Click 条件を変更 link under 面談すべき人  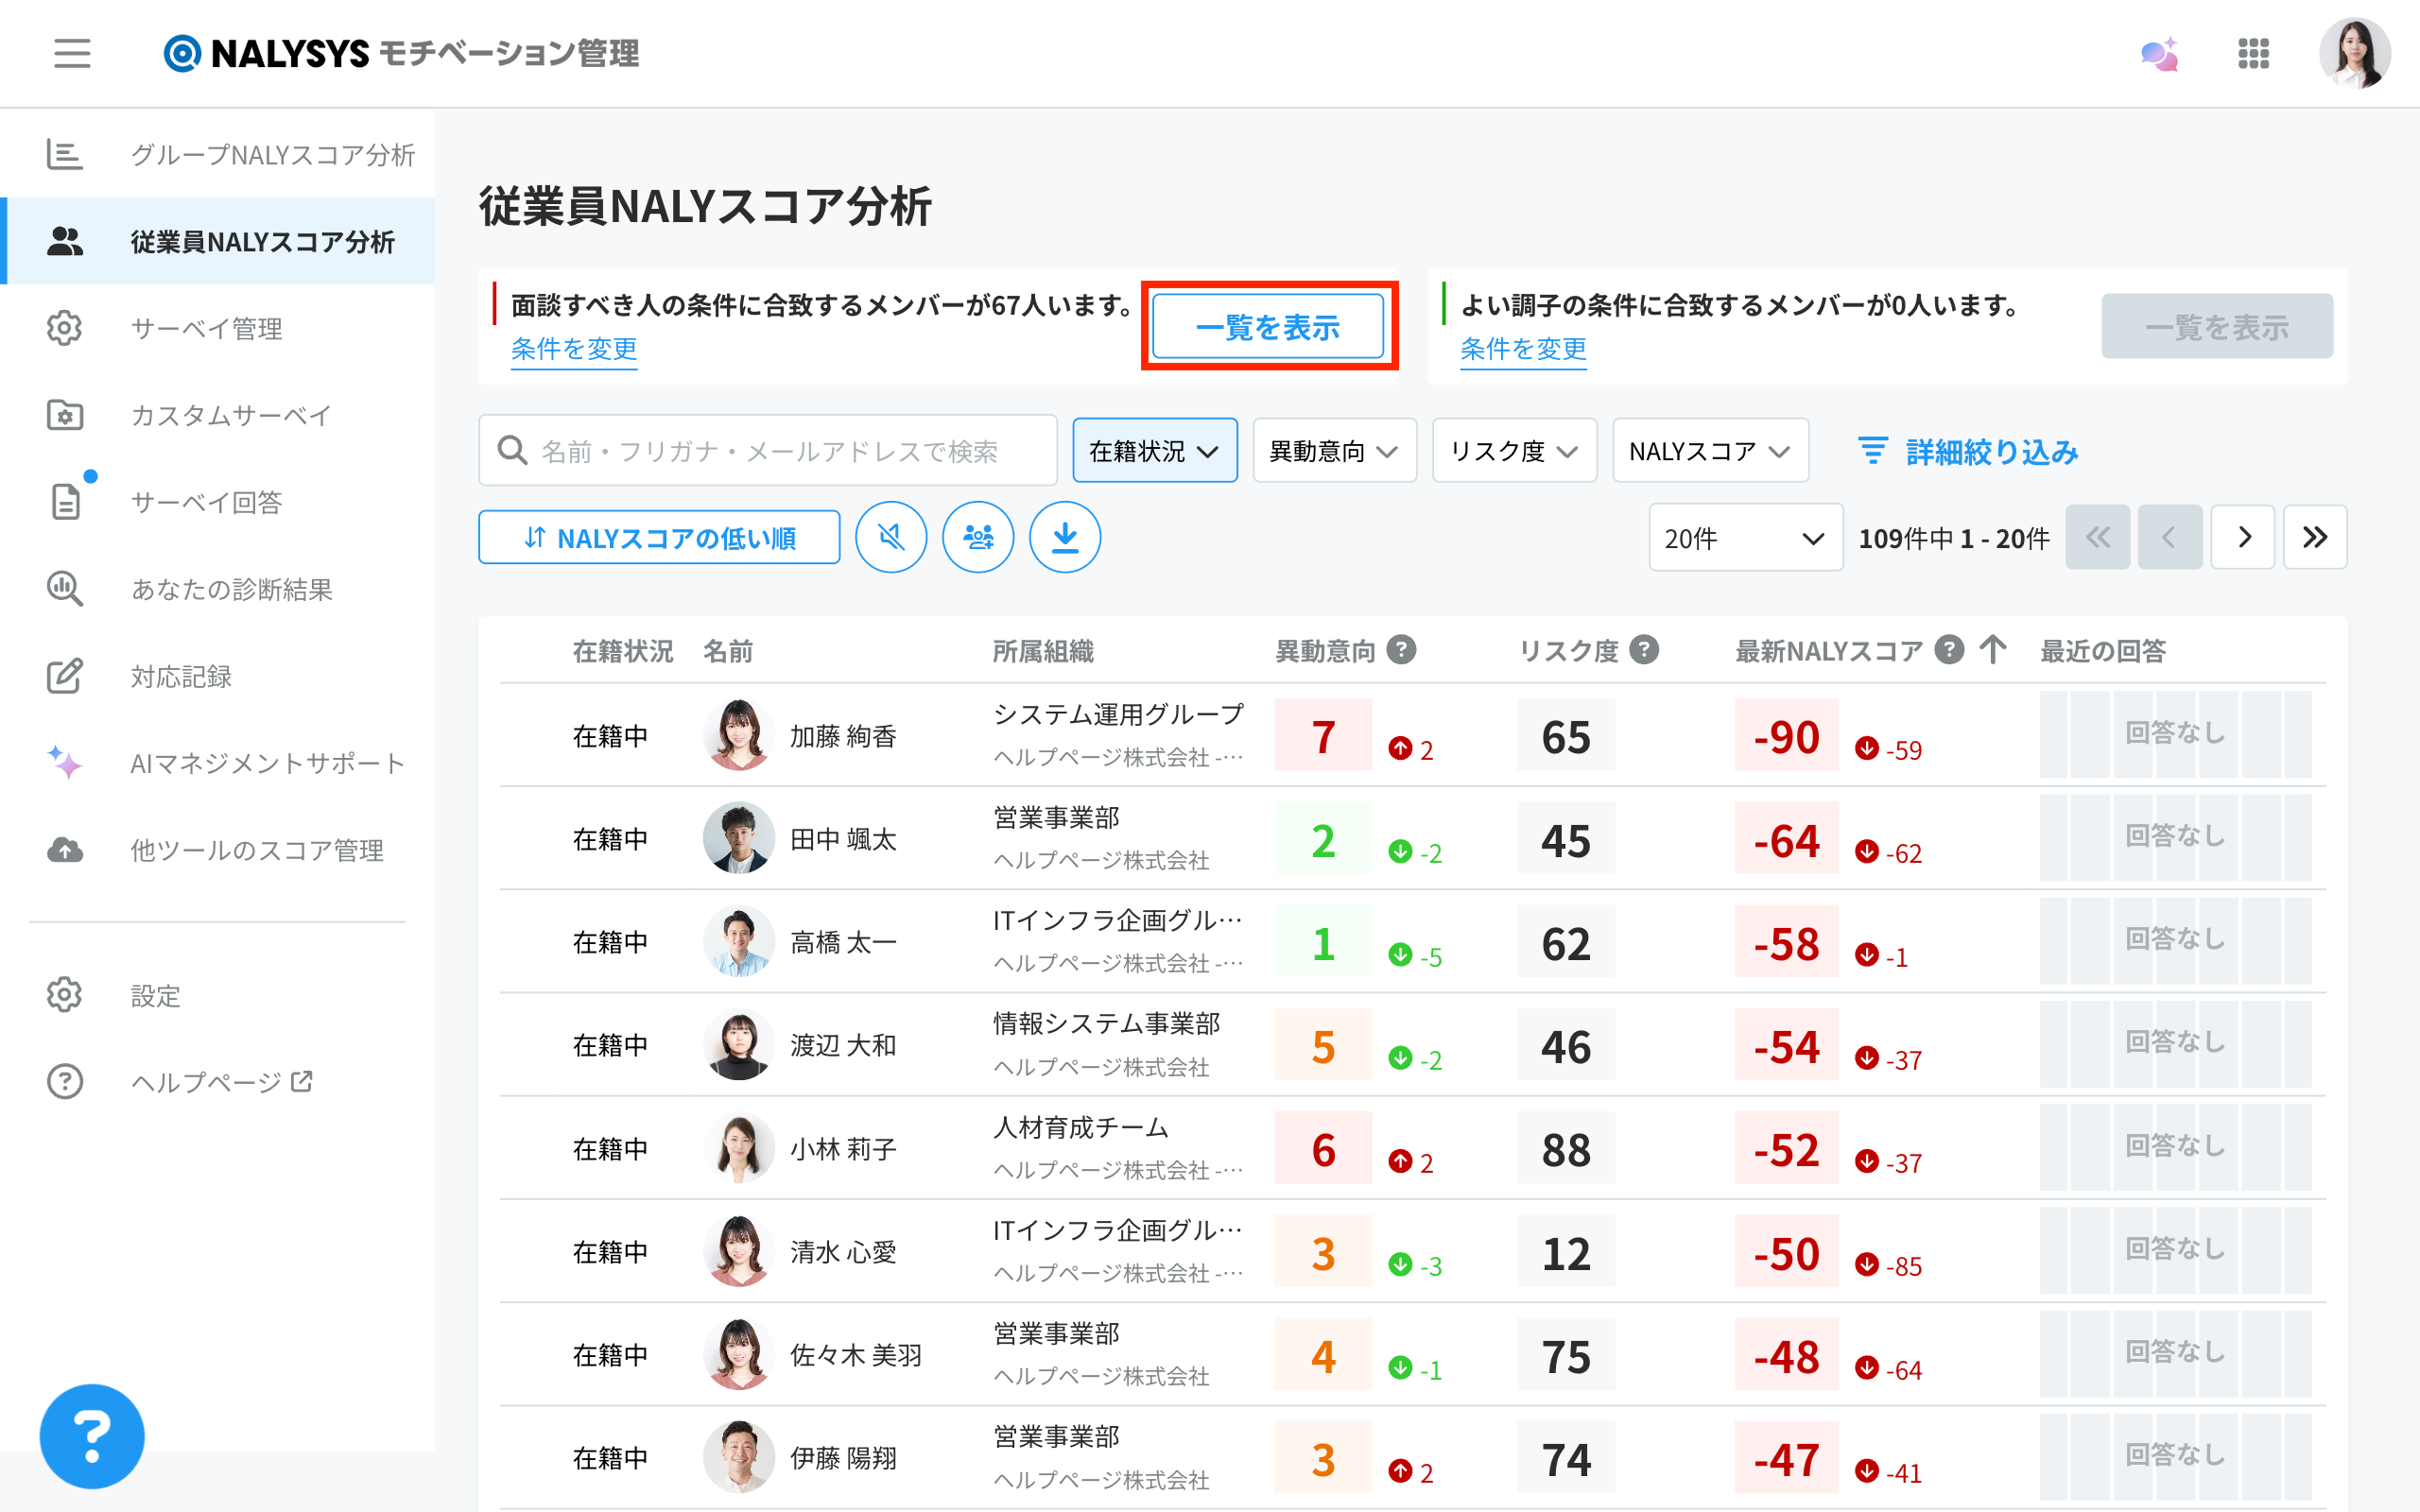tap(574, 349)
